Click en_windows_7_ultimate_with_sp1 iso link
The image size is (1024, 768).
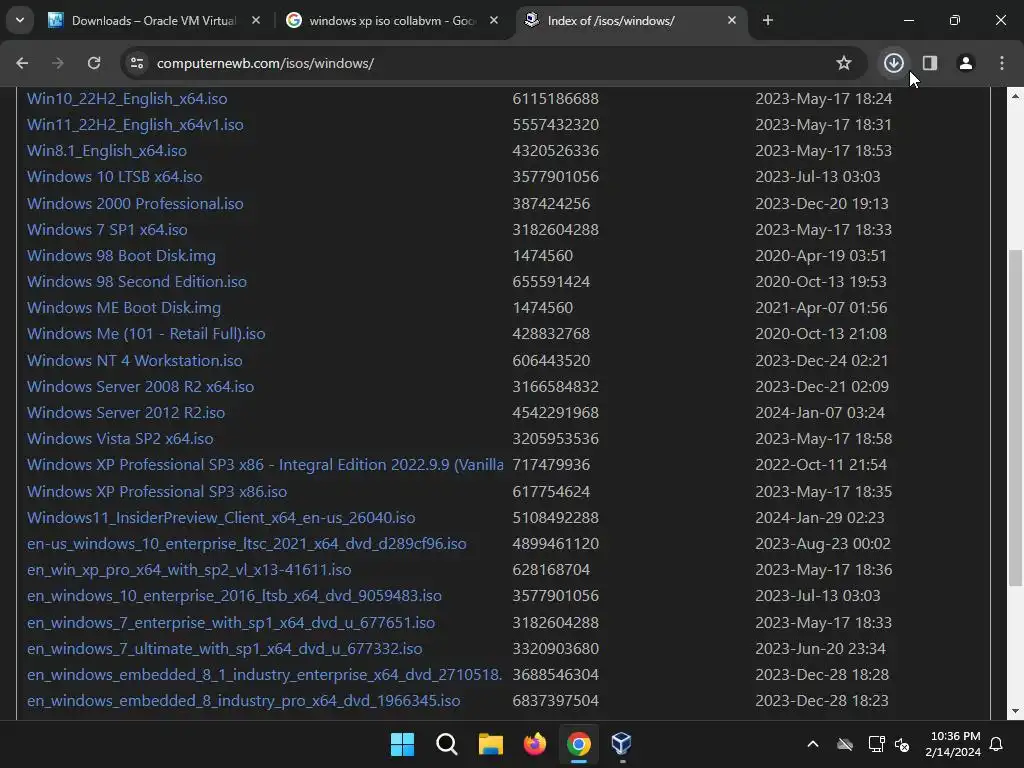click(225, 649)
